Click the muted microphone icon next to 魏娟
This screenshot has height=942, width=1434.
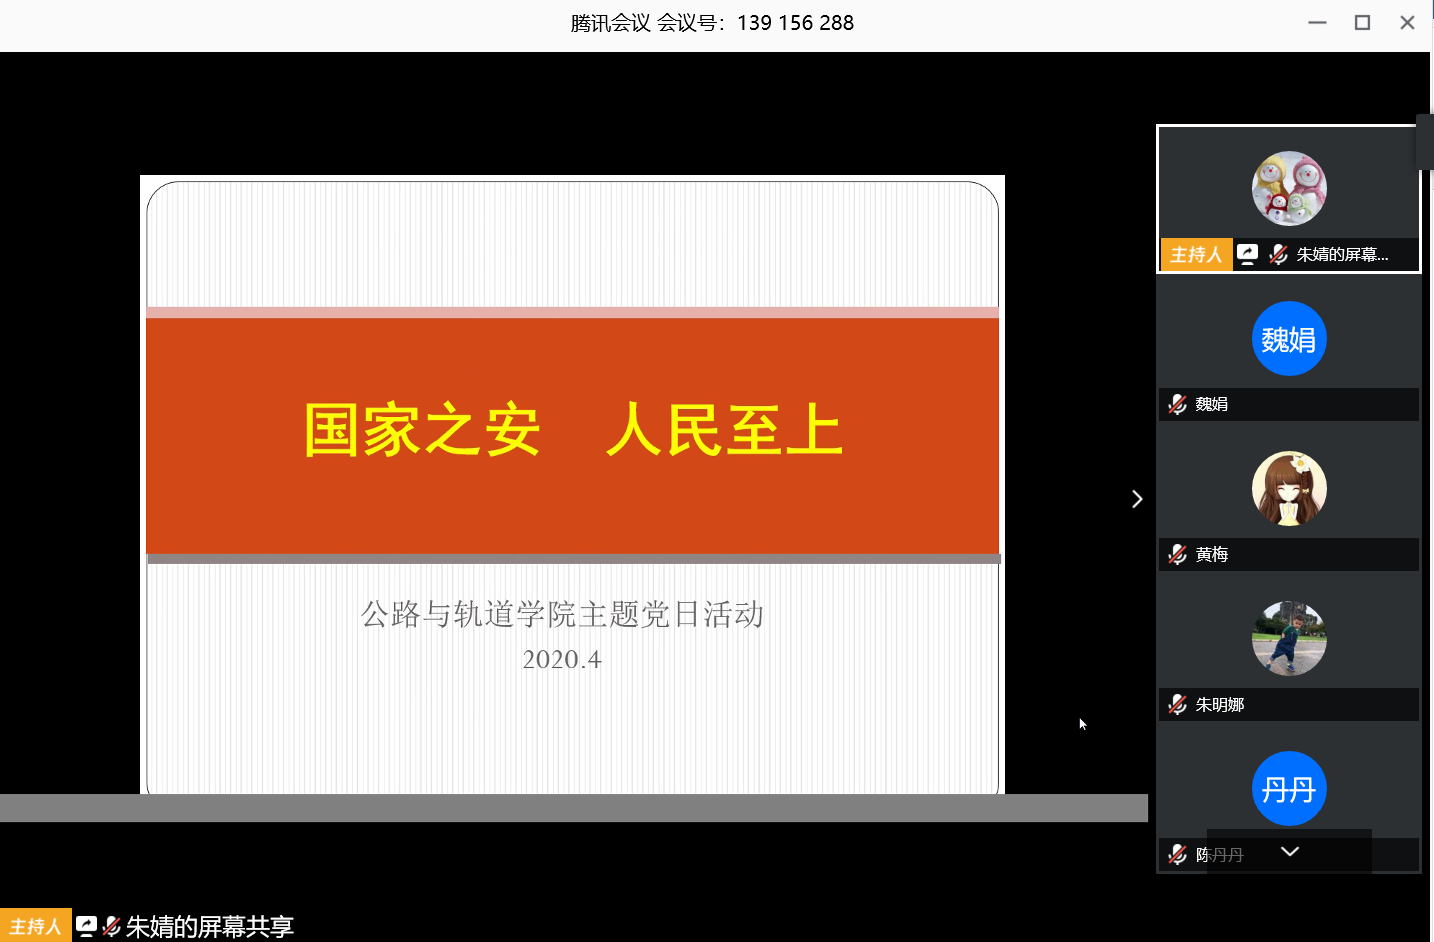[x=1178, y=404]
